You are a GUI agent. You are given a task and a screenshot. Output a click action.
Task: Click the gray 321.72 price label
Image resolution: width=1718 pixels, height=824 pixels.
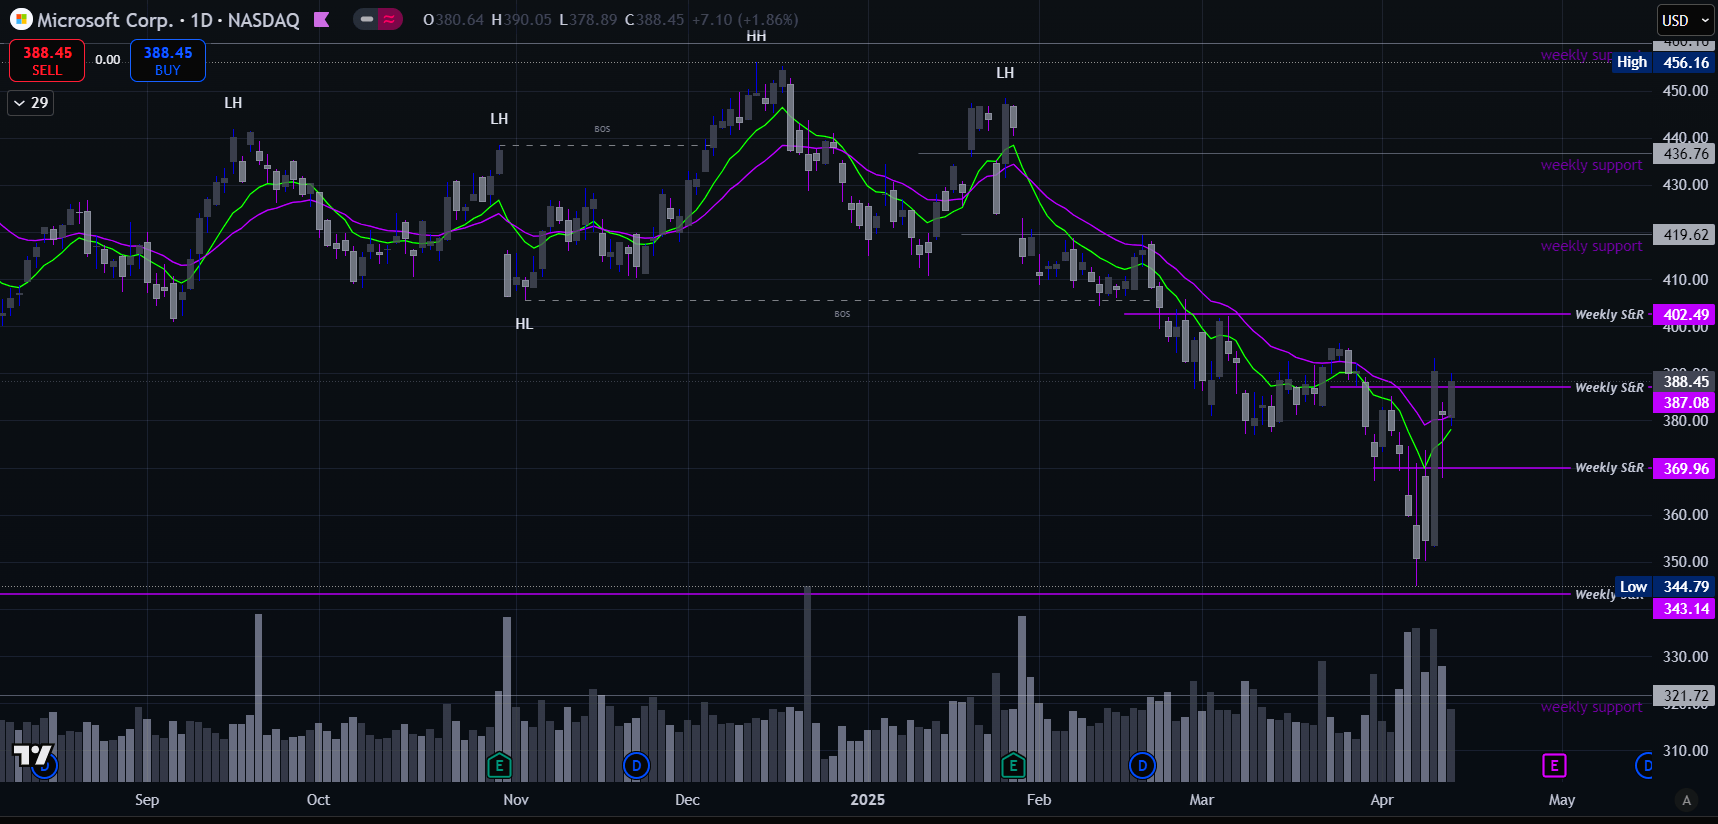(1685, 696)
